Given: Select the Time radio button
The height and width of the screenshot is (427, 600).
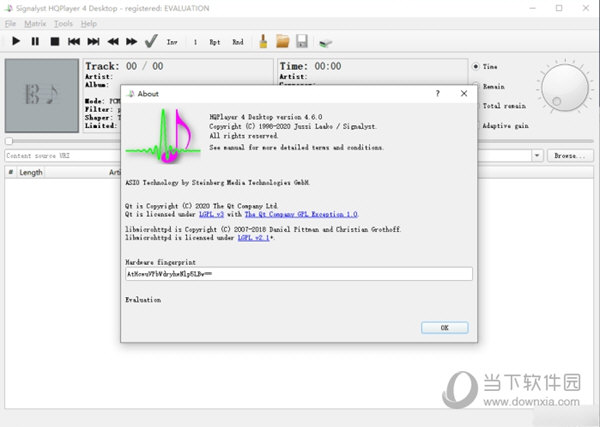Looking at the screenshot, I should pyautogui.click(x=476, y=67).
